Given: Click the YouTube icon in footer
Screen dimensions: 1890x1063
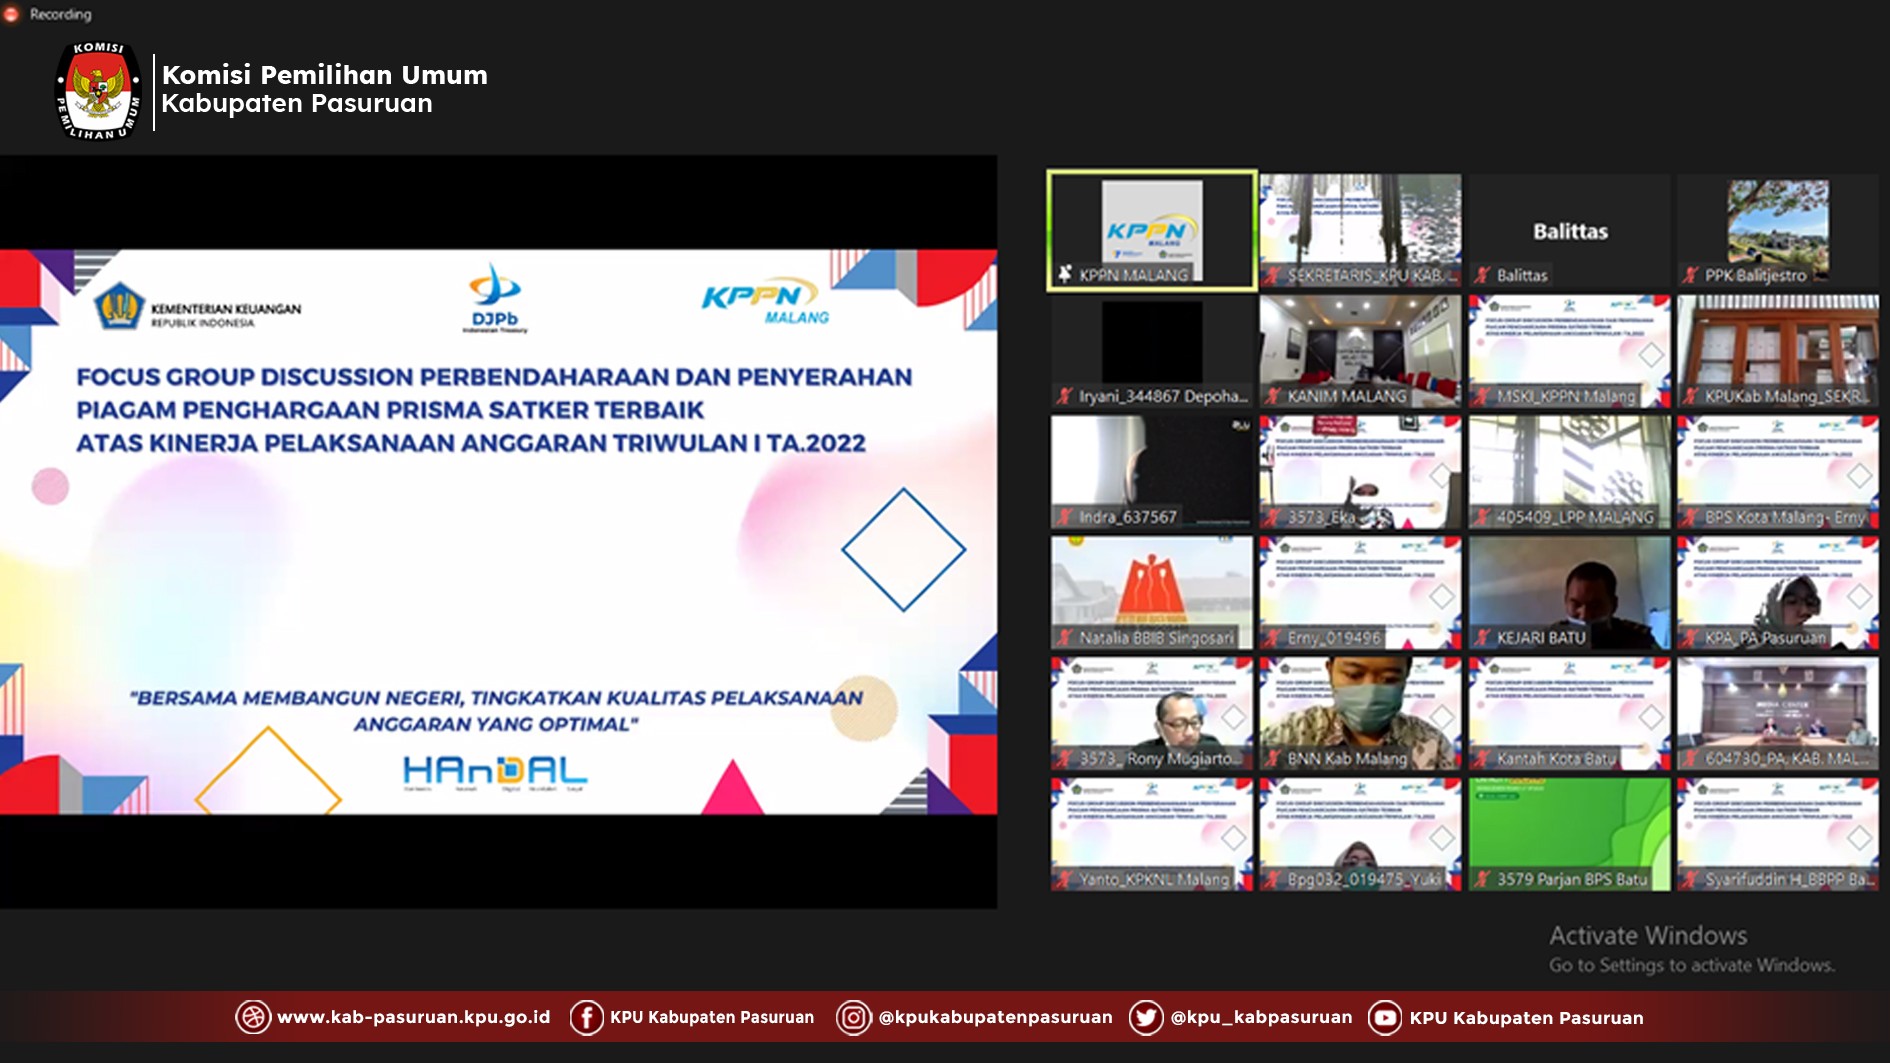Looking at the screenshot, I should [1384, 1017].
